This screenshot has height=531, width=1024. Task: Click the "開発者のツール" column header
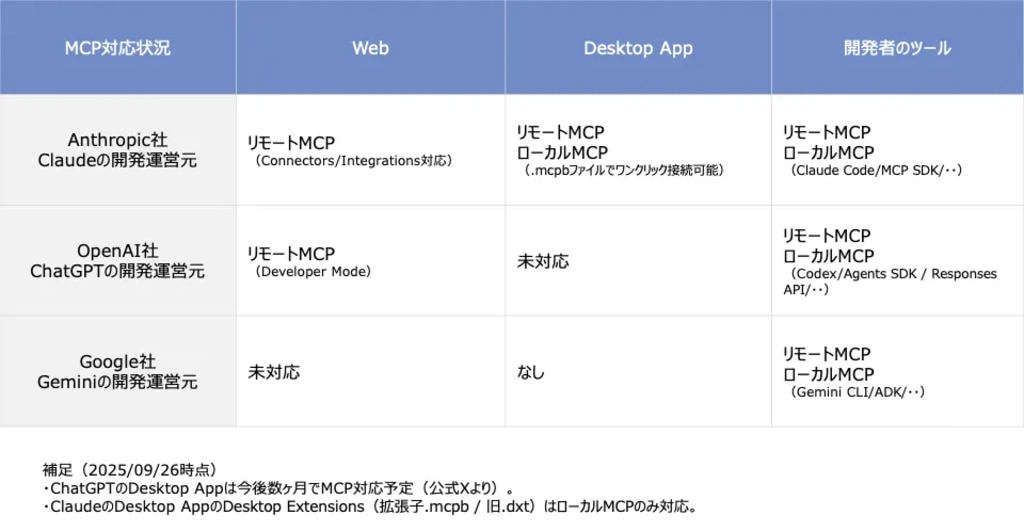click(897, 48)
